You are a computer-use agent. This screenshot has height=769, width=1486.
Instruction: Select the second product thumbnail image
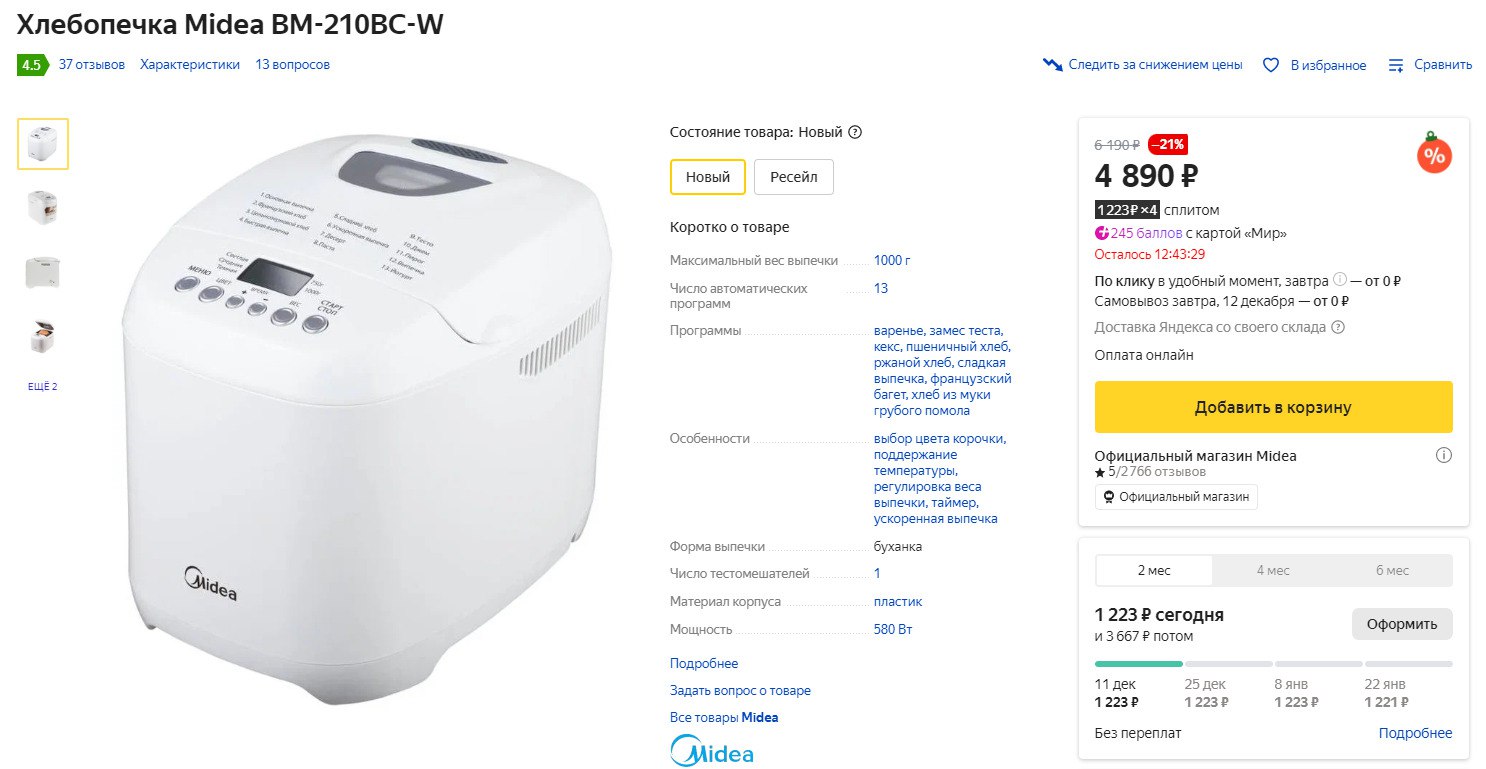(43, 207)
